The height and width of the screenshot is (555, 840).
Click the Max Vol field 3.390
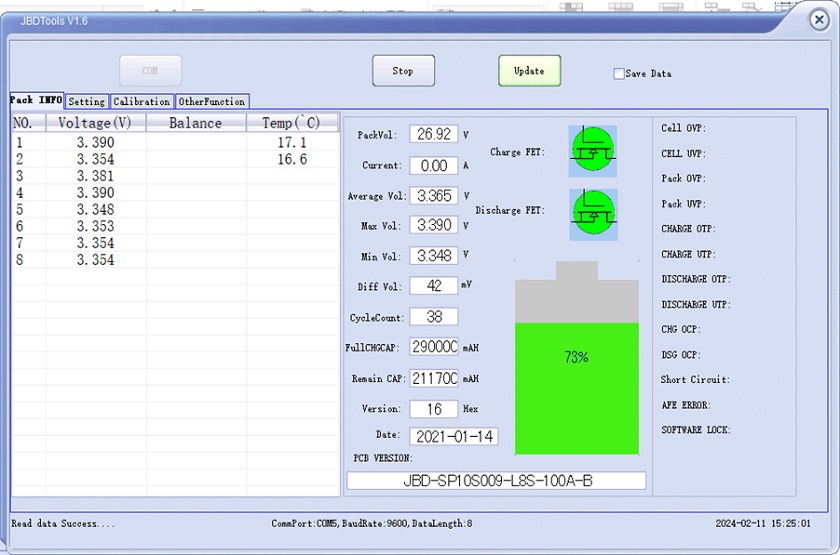click(434, 225)
